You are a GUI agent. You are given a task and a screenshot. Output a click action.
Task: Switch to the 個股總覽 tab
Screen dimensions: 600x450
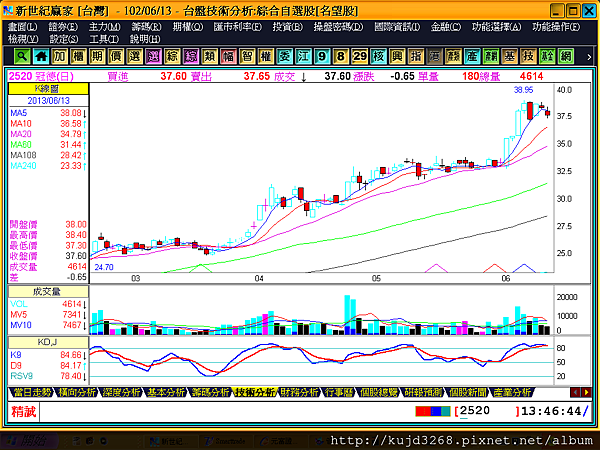(x=378, y=392)
